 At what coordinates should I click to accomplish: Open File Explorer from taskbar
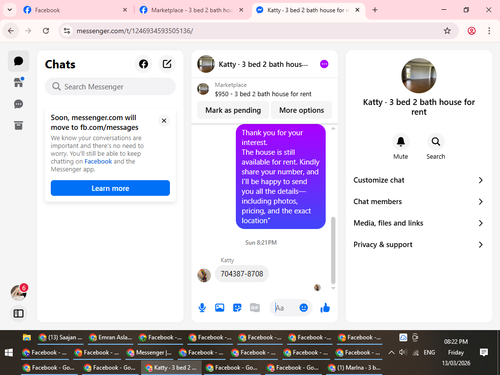[x=27, y=338]
